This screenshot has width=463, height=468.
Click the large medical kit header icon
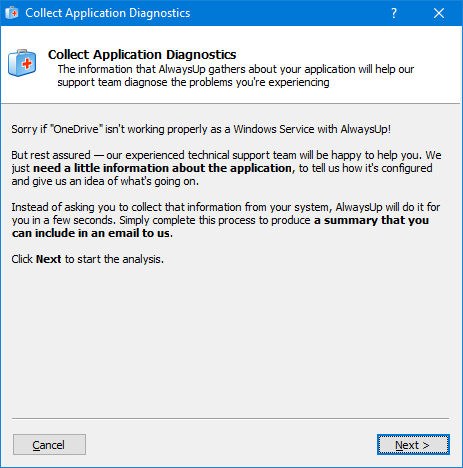[22, 63]
